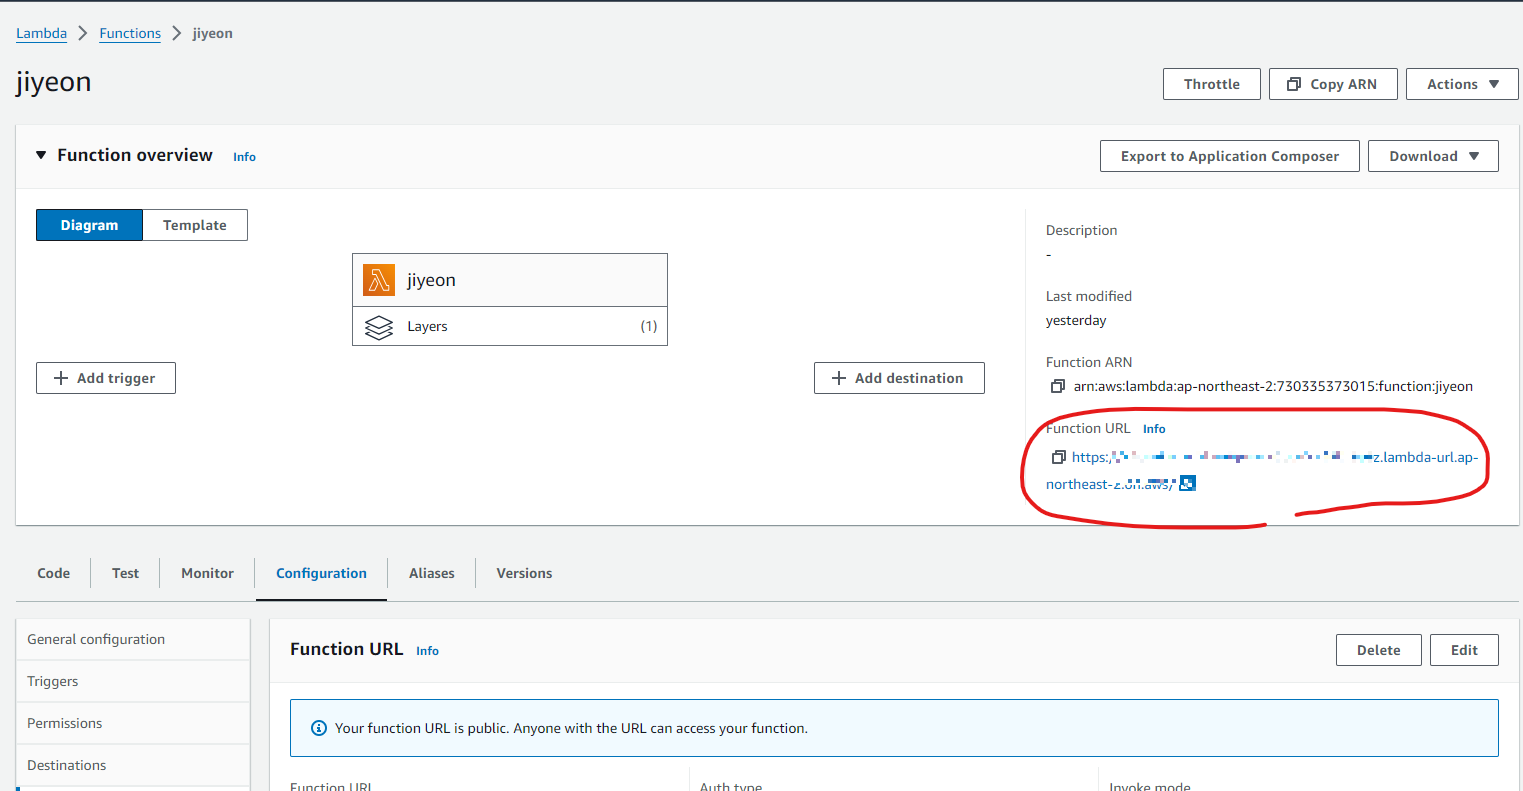Click the plus icon on Add trigger
This screenshot has height=791, width=1523.
(61, 378)
